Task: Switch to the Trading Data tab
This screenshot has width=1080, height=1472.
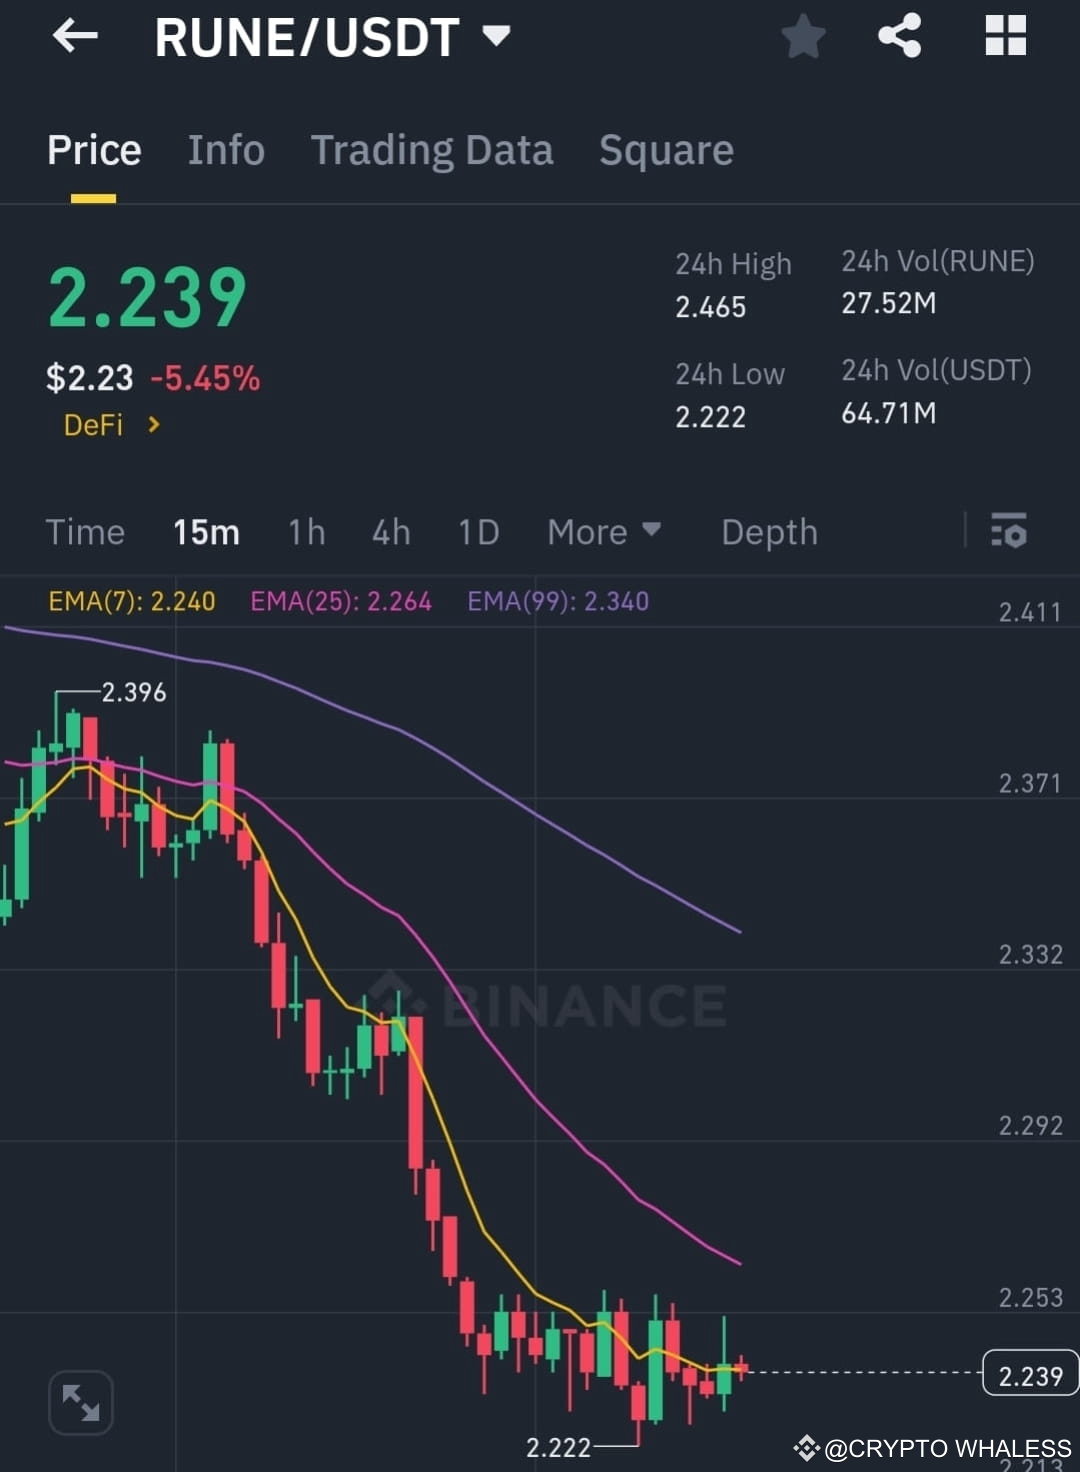Action: point(432,150)
